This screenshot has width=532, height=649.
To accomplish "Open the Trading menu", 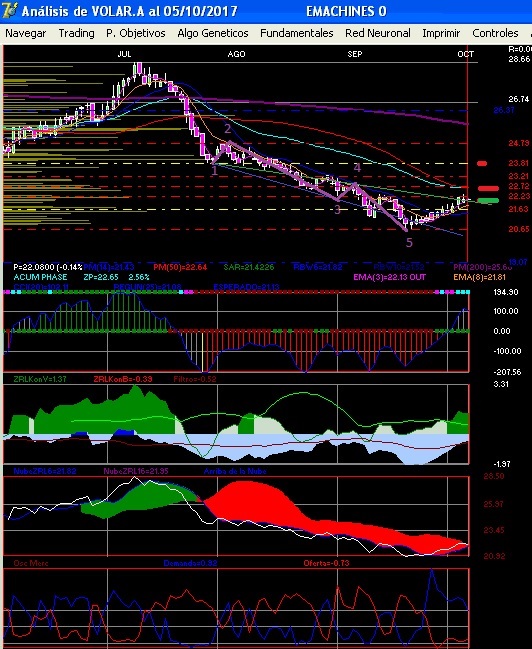I will pos(77,33).
